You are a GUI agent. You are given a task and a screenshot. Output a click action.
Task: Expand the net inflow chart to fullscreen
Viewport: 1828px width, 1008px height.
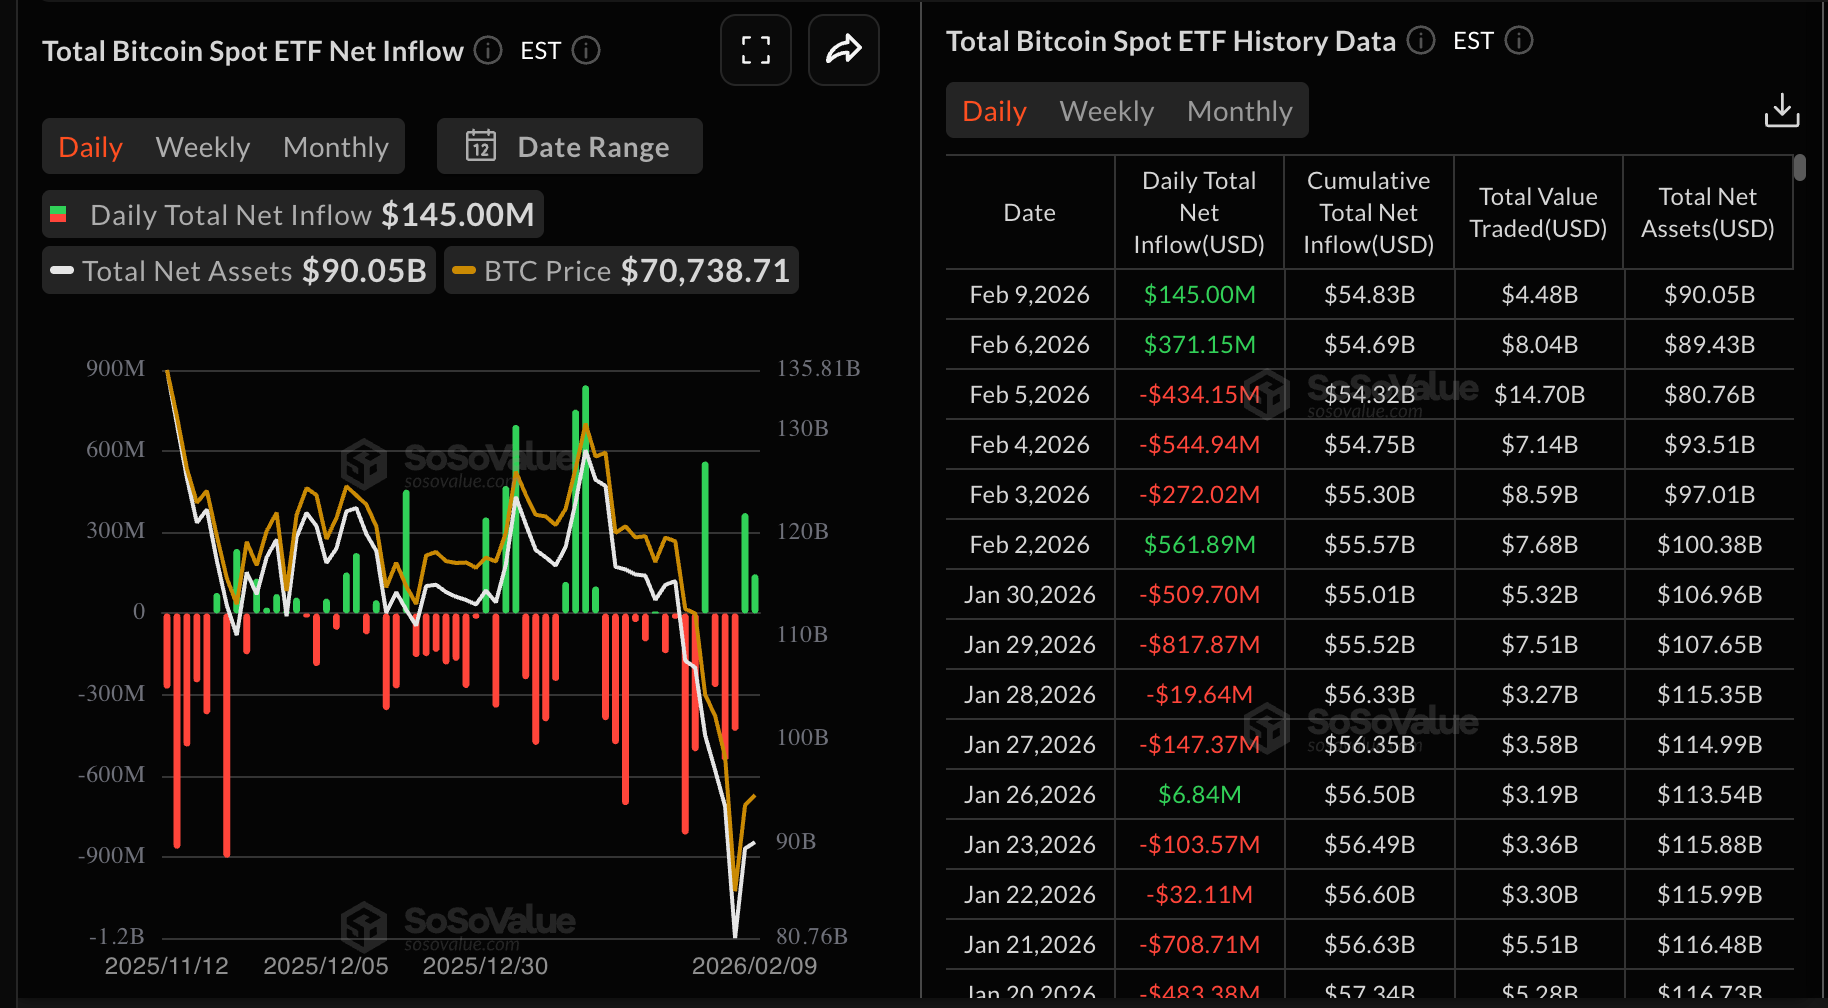pos(756,50)
